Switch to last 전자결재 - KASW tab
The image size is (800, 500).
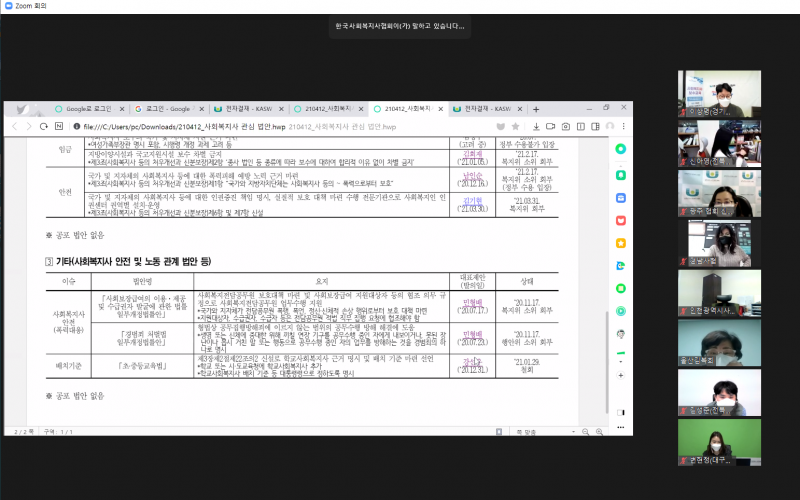click(488, 109)
